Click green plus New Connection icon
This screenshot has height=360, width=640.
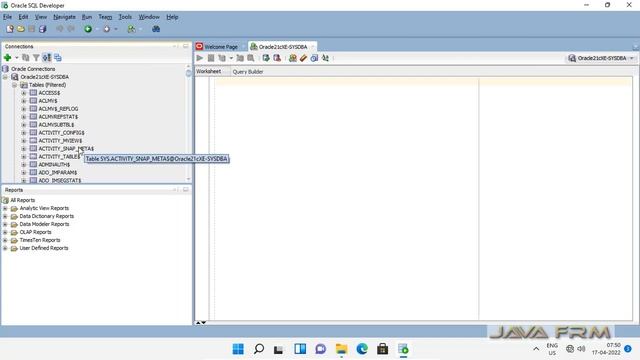7,58
